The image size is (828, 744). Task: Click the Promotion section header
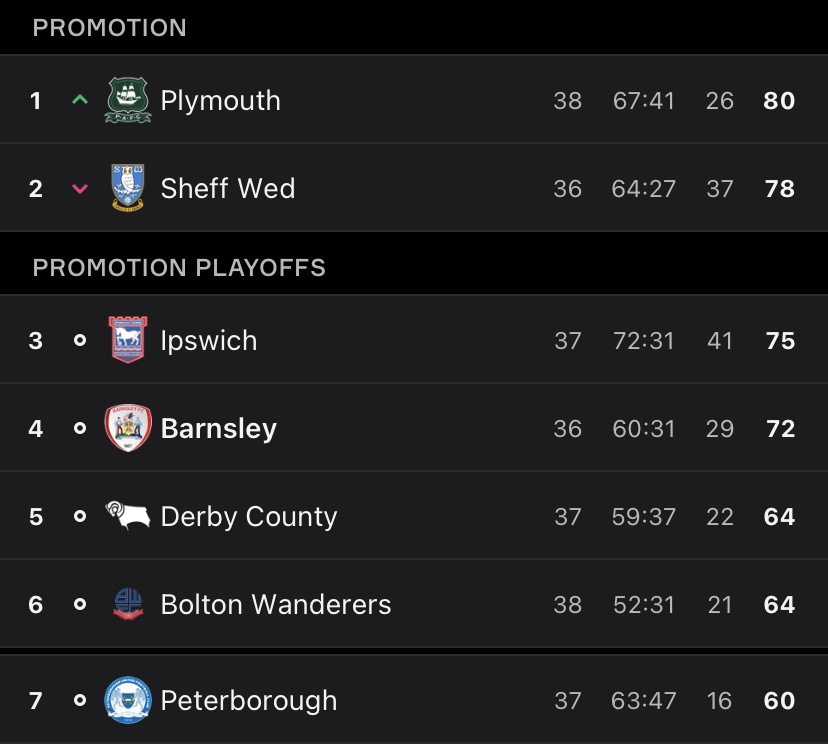pos(110,28)
